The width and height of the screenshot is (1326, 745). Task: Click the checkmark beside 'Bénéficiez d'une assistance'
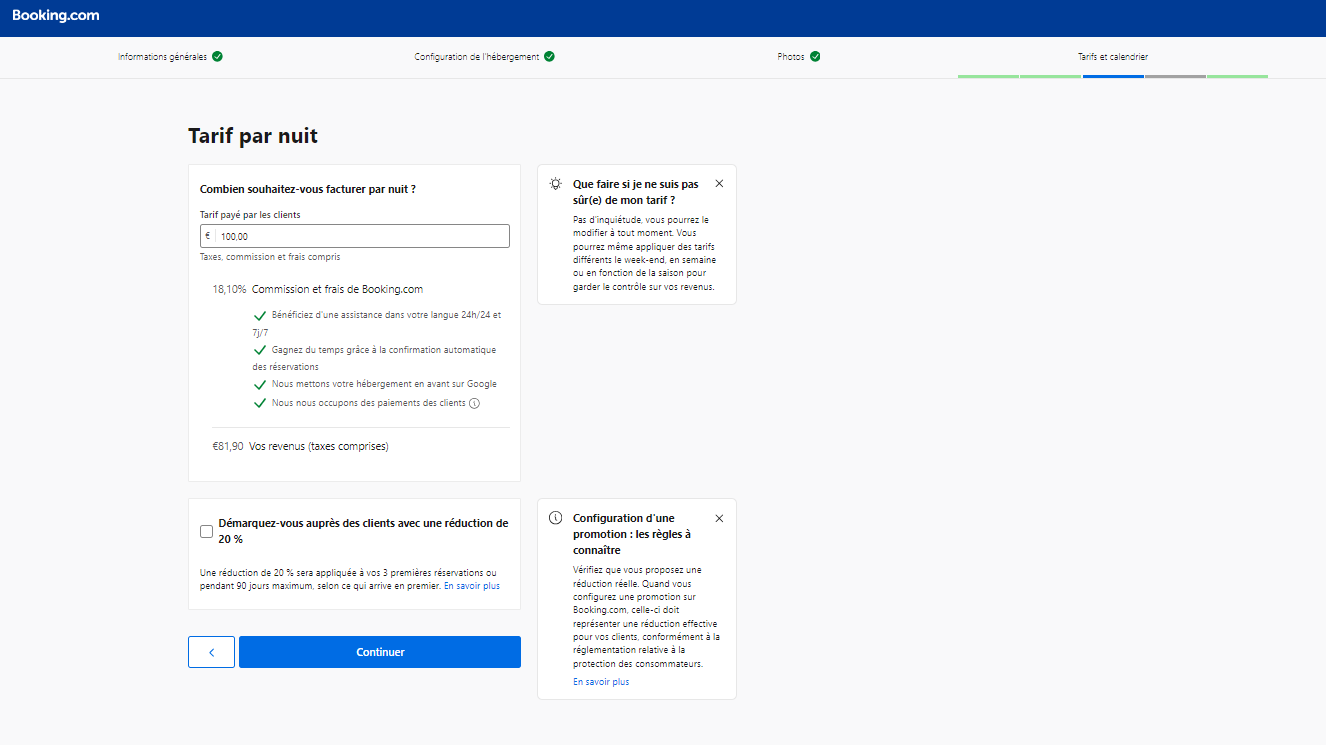click(x=260, y=315)
